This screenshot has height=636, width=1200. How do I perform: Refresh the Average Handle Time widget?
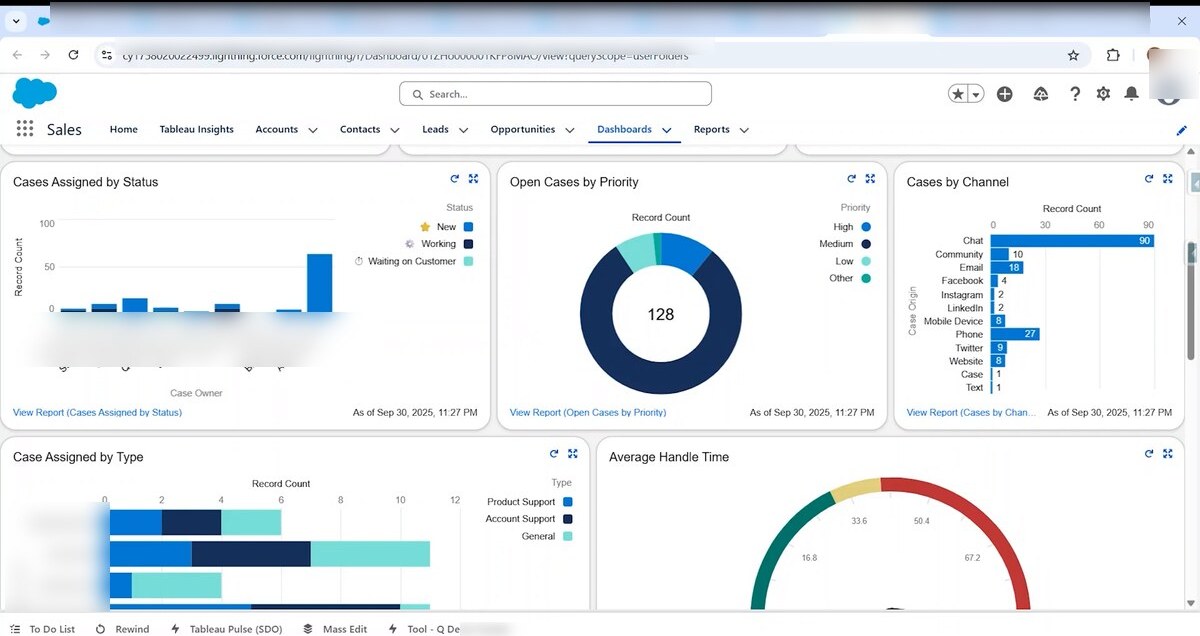(x=1149, y=454)
